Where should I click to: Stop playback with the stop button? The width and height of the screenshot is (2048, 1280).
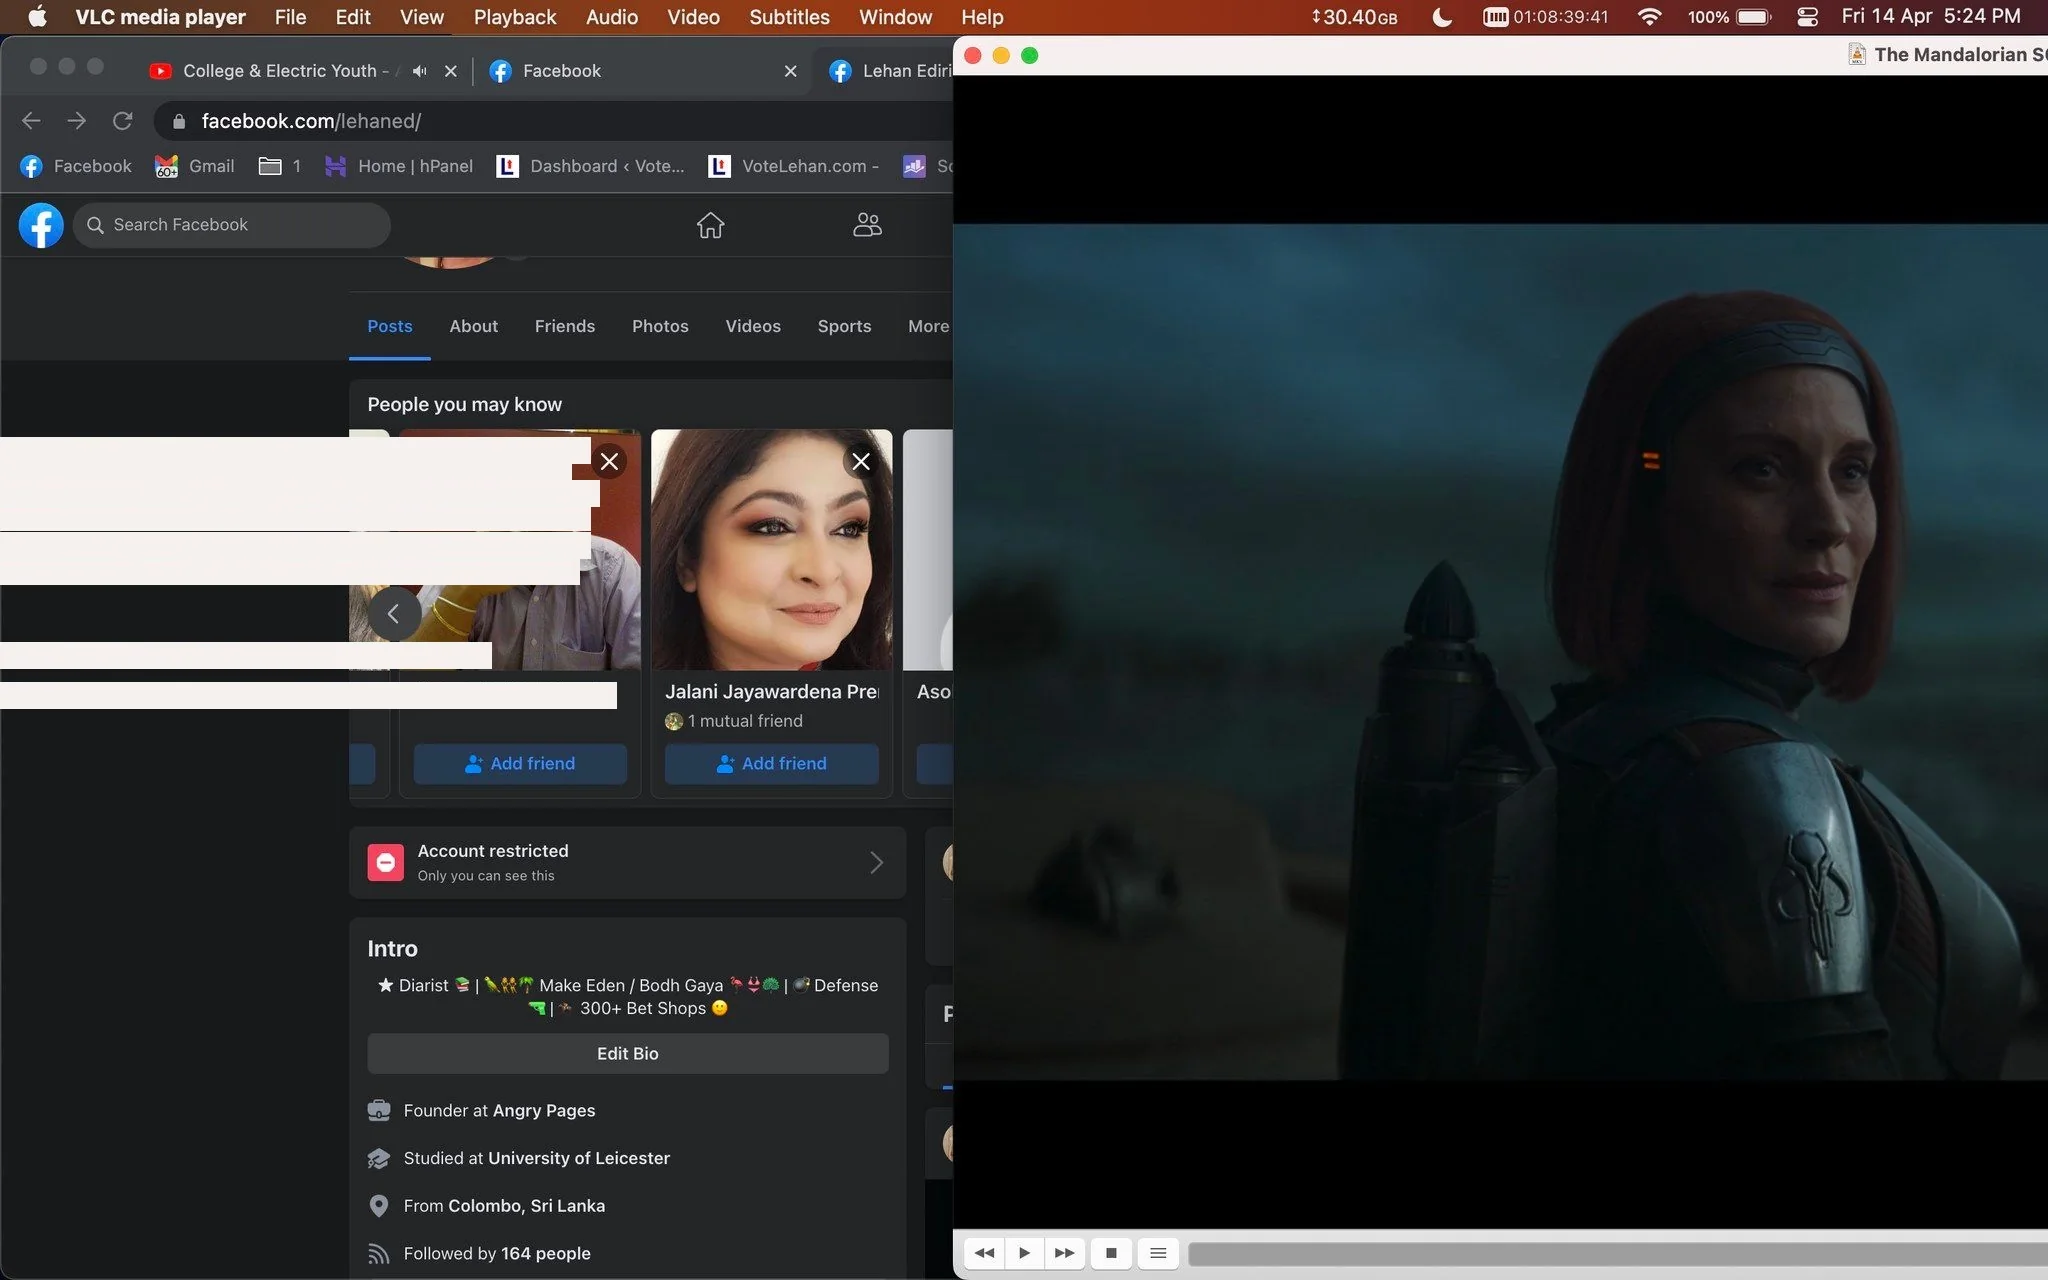[x=1111, y=1253]
